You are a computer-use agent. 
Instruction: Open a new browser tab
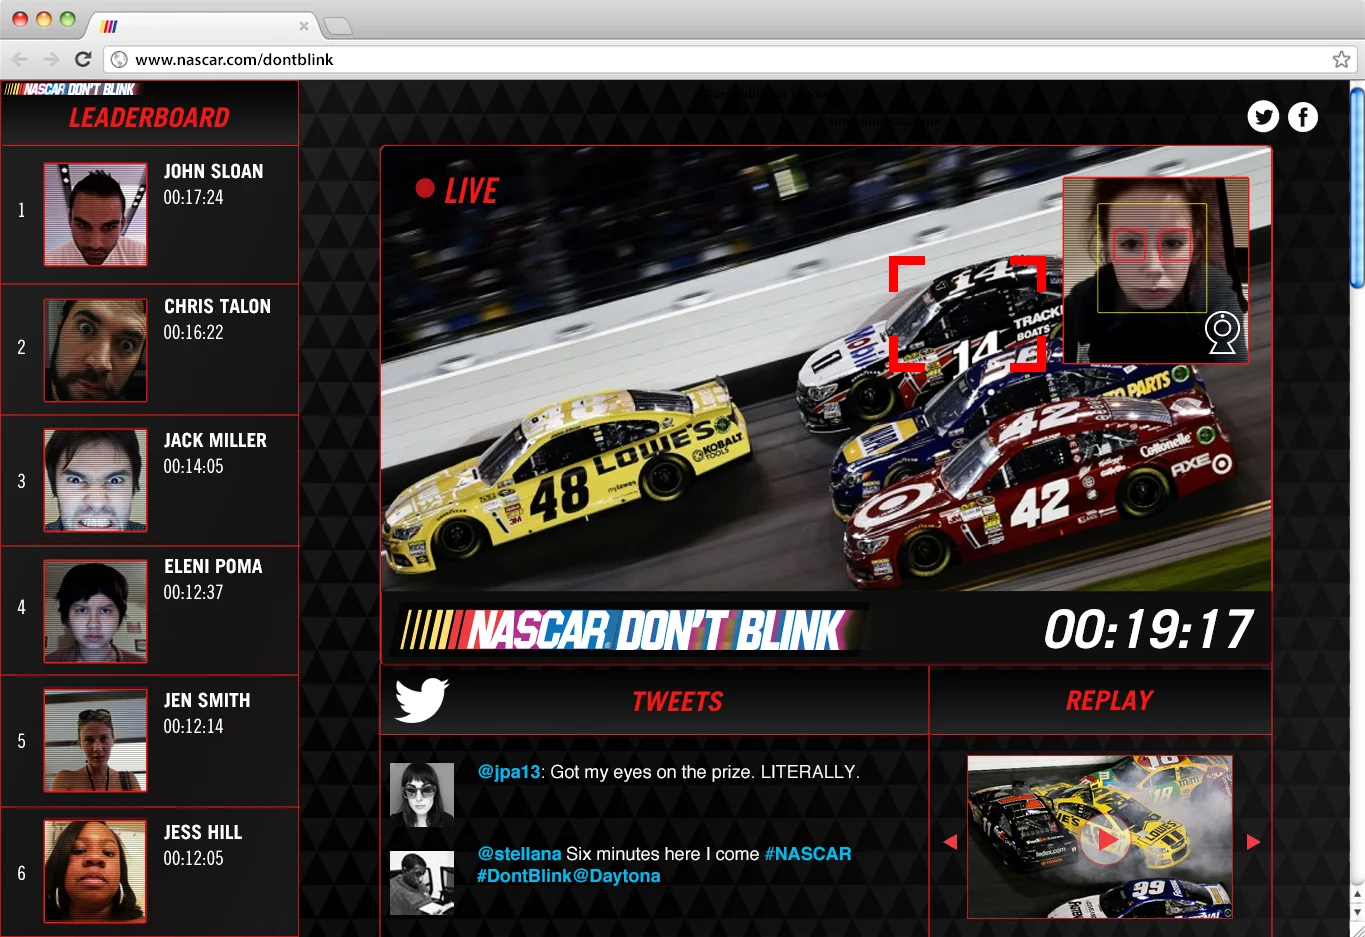pyautogui.click(x=338, y=25)
